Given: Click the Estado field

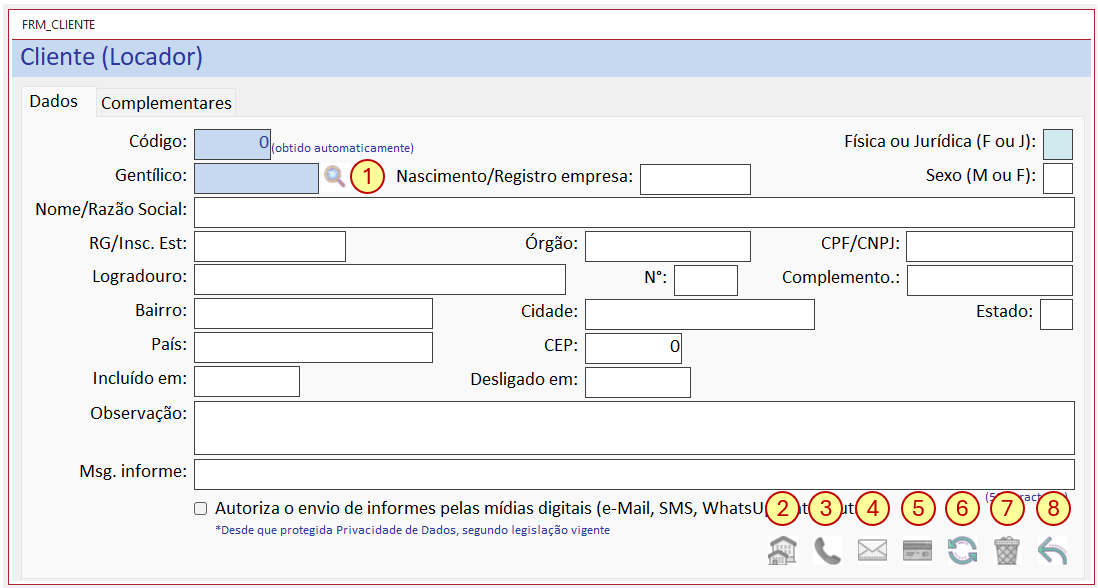Looking at the screenshot, I should click(x=1056, y=314).
